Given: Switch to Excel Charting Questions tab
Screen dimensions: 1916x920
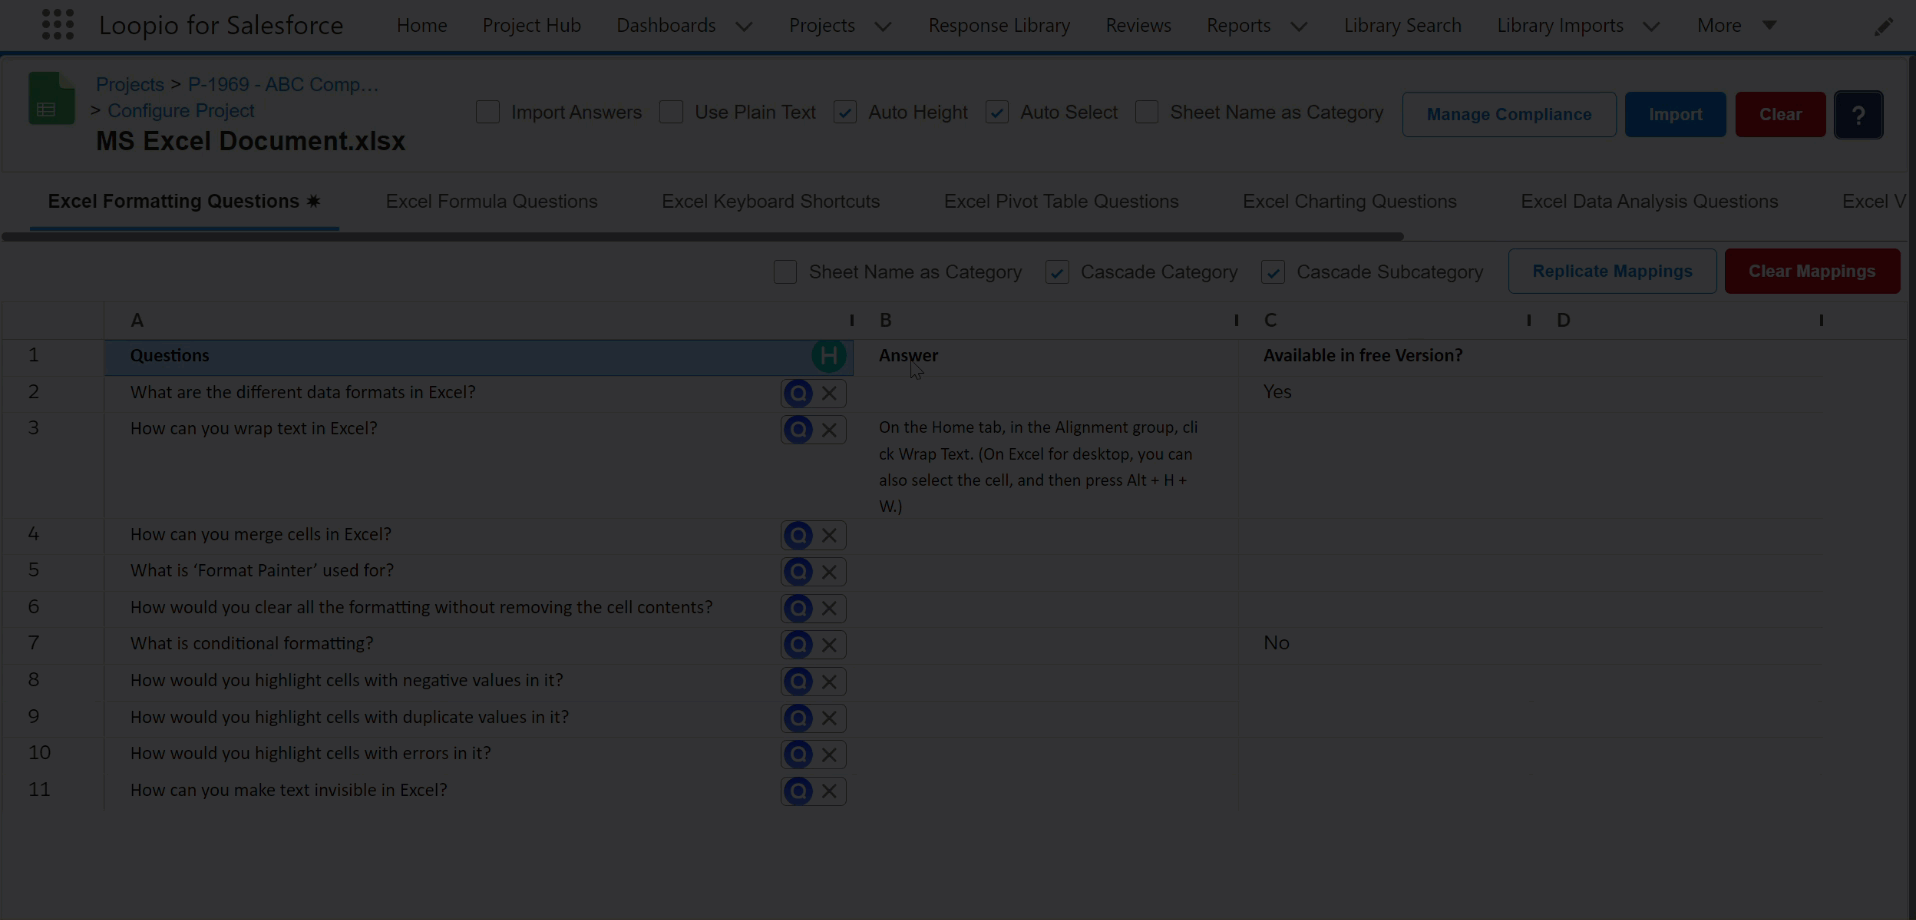Looking at the screenshot, I should pos(1350,201).
